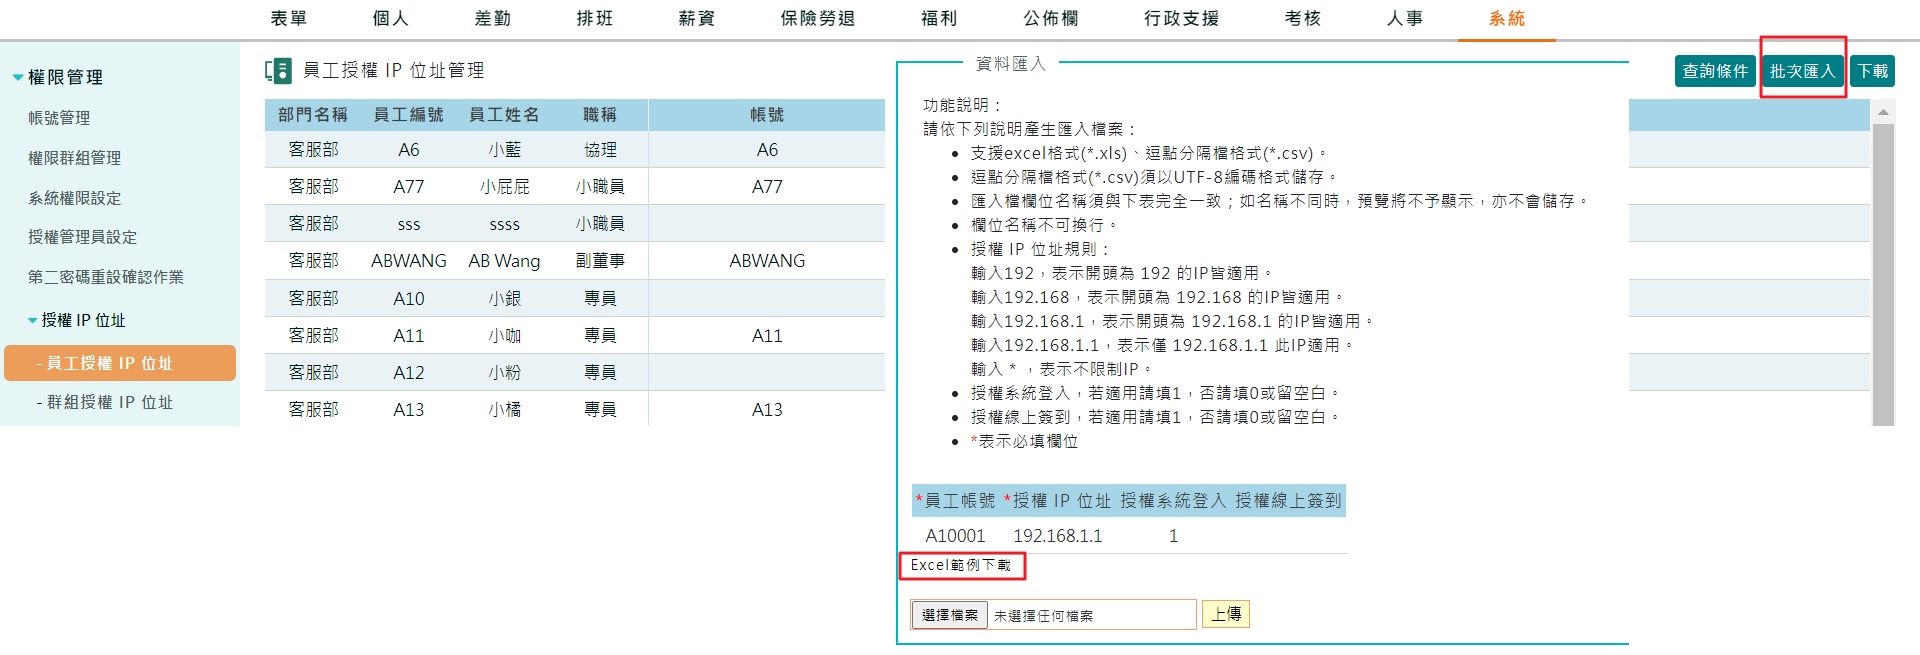Open the 考核 top menu
The height and width of the screenshot is (655, 1920).
pos(1303,18)
